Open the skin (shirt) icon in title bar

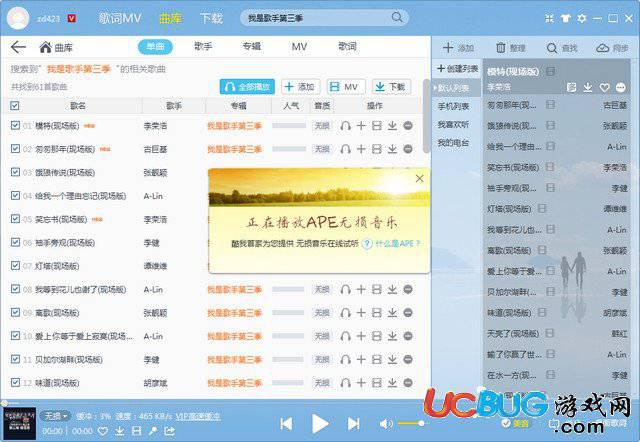pyautogui.click(x=565, y=18)
